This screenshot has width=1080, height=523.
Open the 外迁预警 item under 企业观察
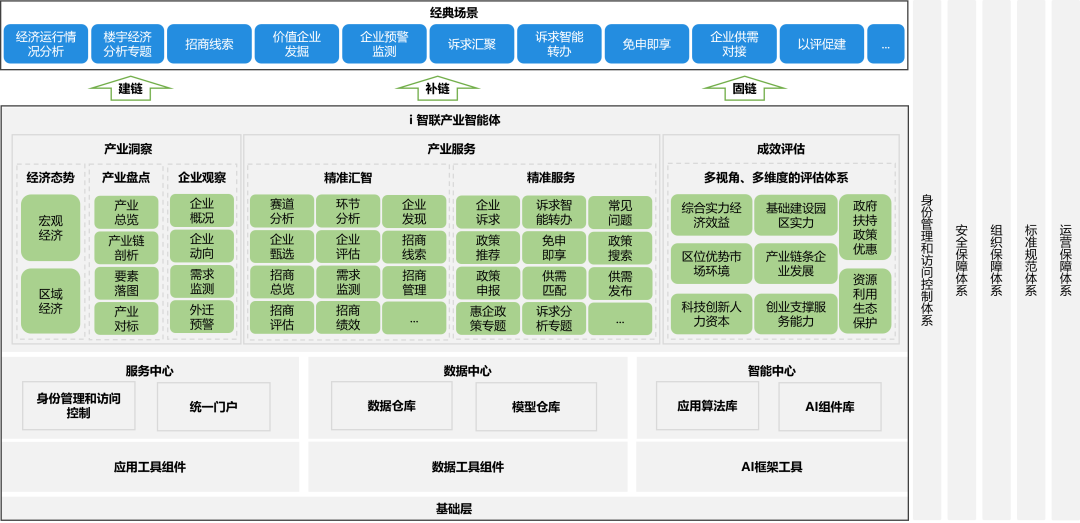click(x=202, y=317)
